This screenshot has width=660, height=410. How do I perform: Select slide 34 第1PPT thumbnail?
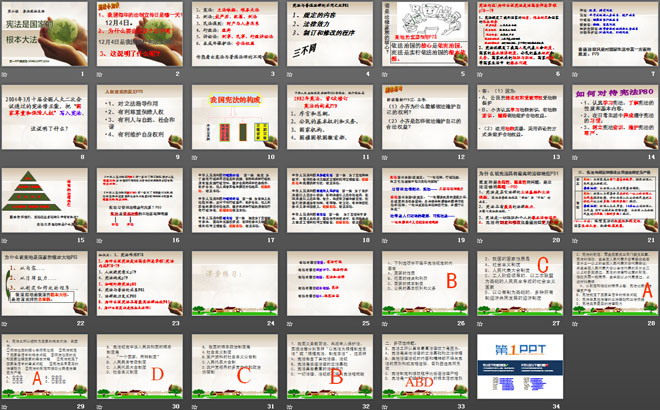520,366
